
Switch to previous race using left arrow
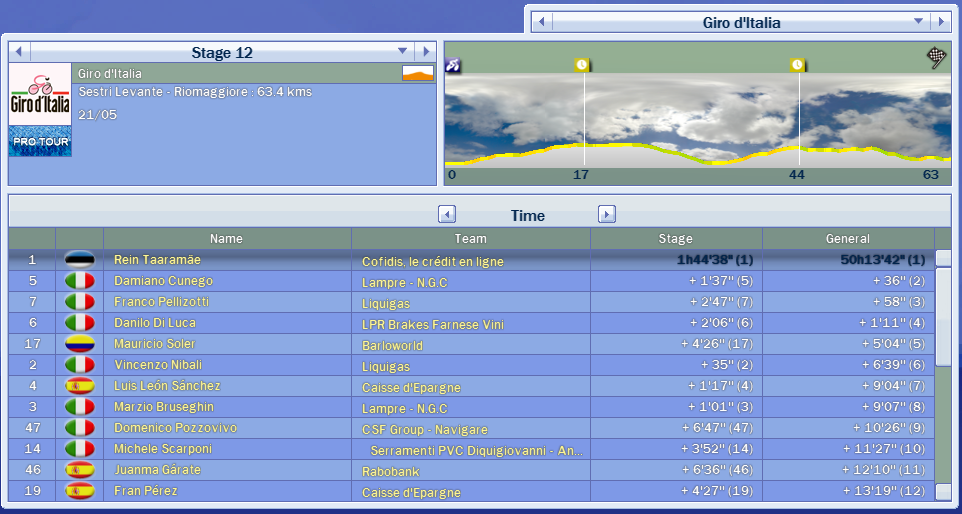tap(541, 22)
